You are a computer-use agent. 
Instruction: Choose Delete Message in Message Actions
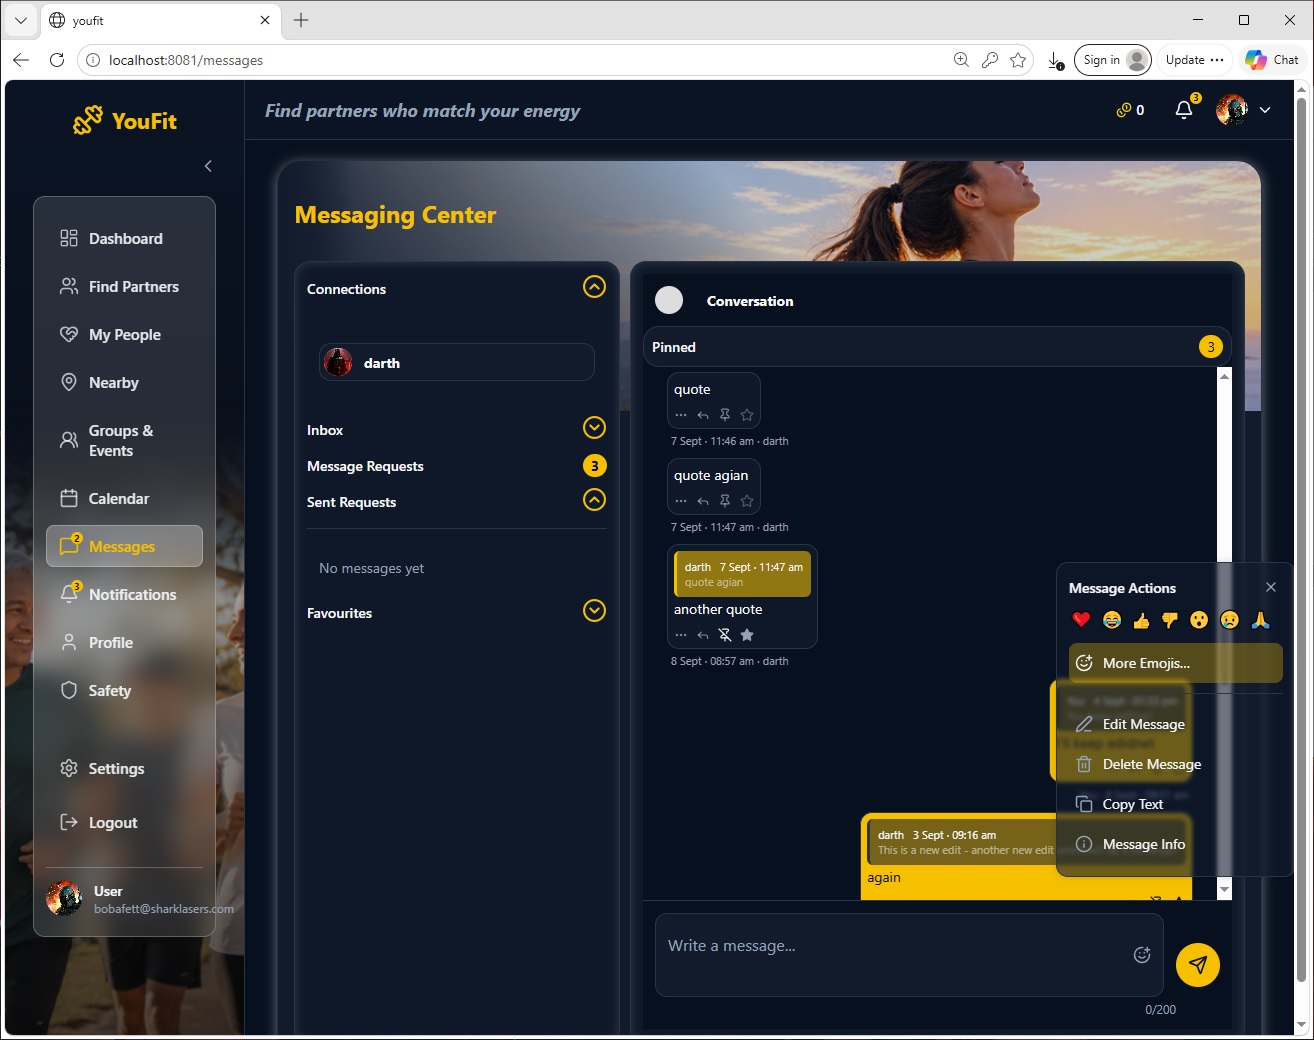point(1176,764)
